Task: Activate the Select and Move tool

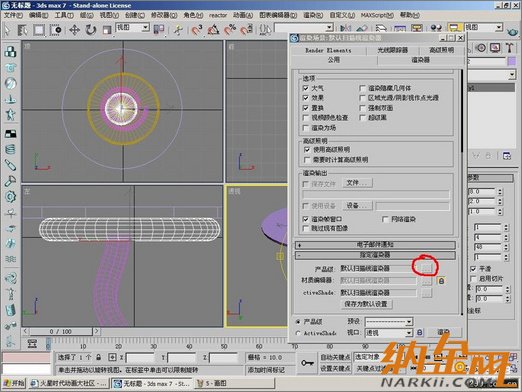Action: (x=74, y=30)
